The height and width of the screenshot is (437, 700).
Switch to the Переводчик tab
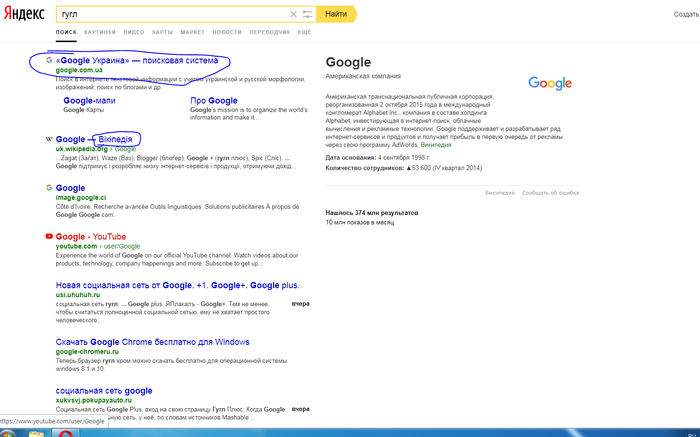point(270,32)
